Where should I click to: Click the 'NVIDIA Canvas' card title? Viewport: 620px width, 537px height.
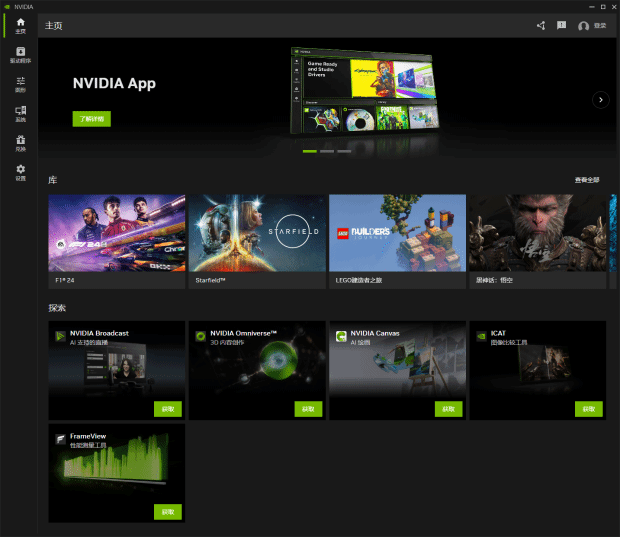pyautogui.click(x=375, y=333)
